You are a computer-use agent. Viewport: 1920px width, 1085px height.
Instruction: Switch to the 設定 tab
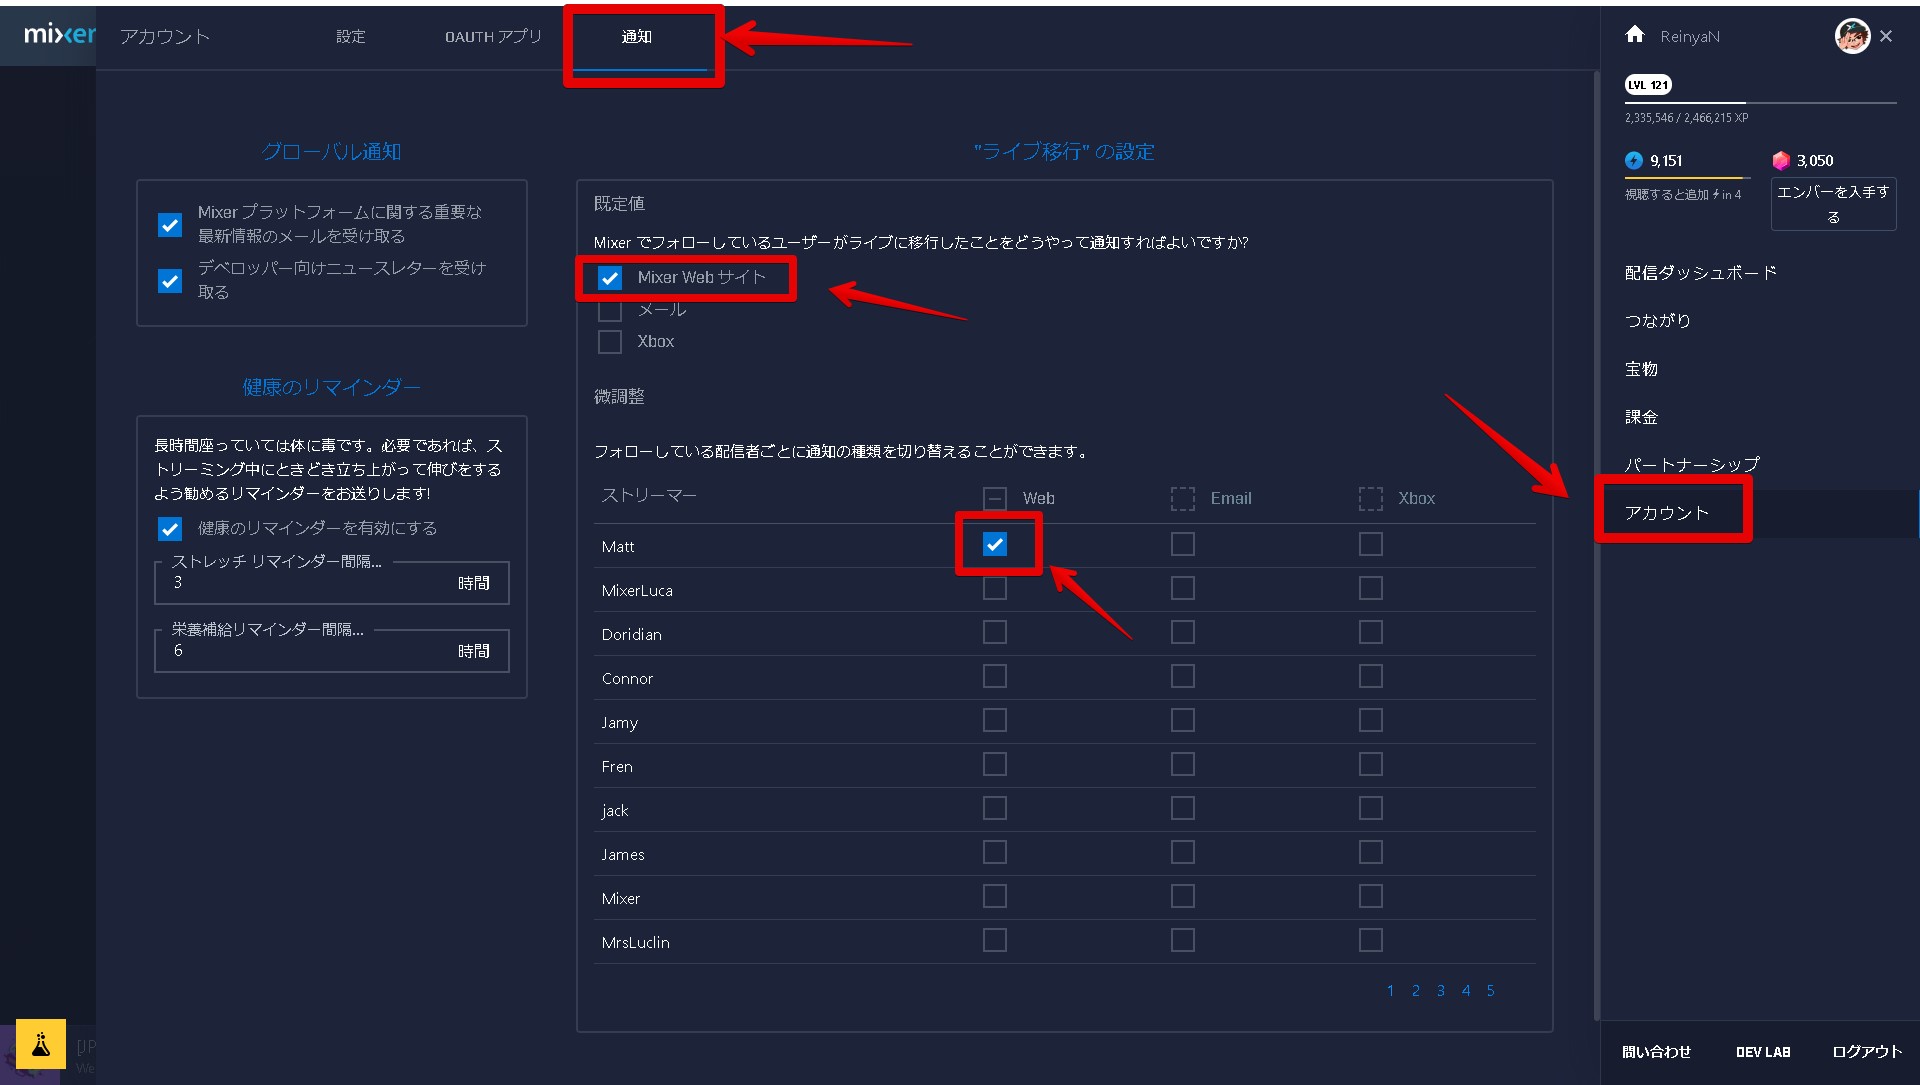(x=350, y=36)
